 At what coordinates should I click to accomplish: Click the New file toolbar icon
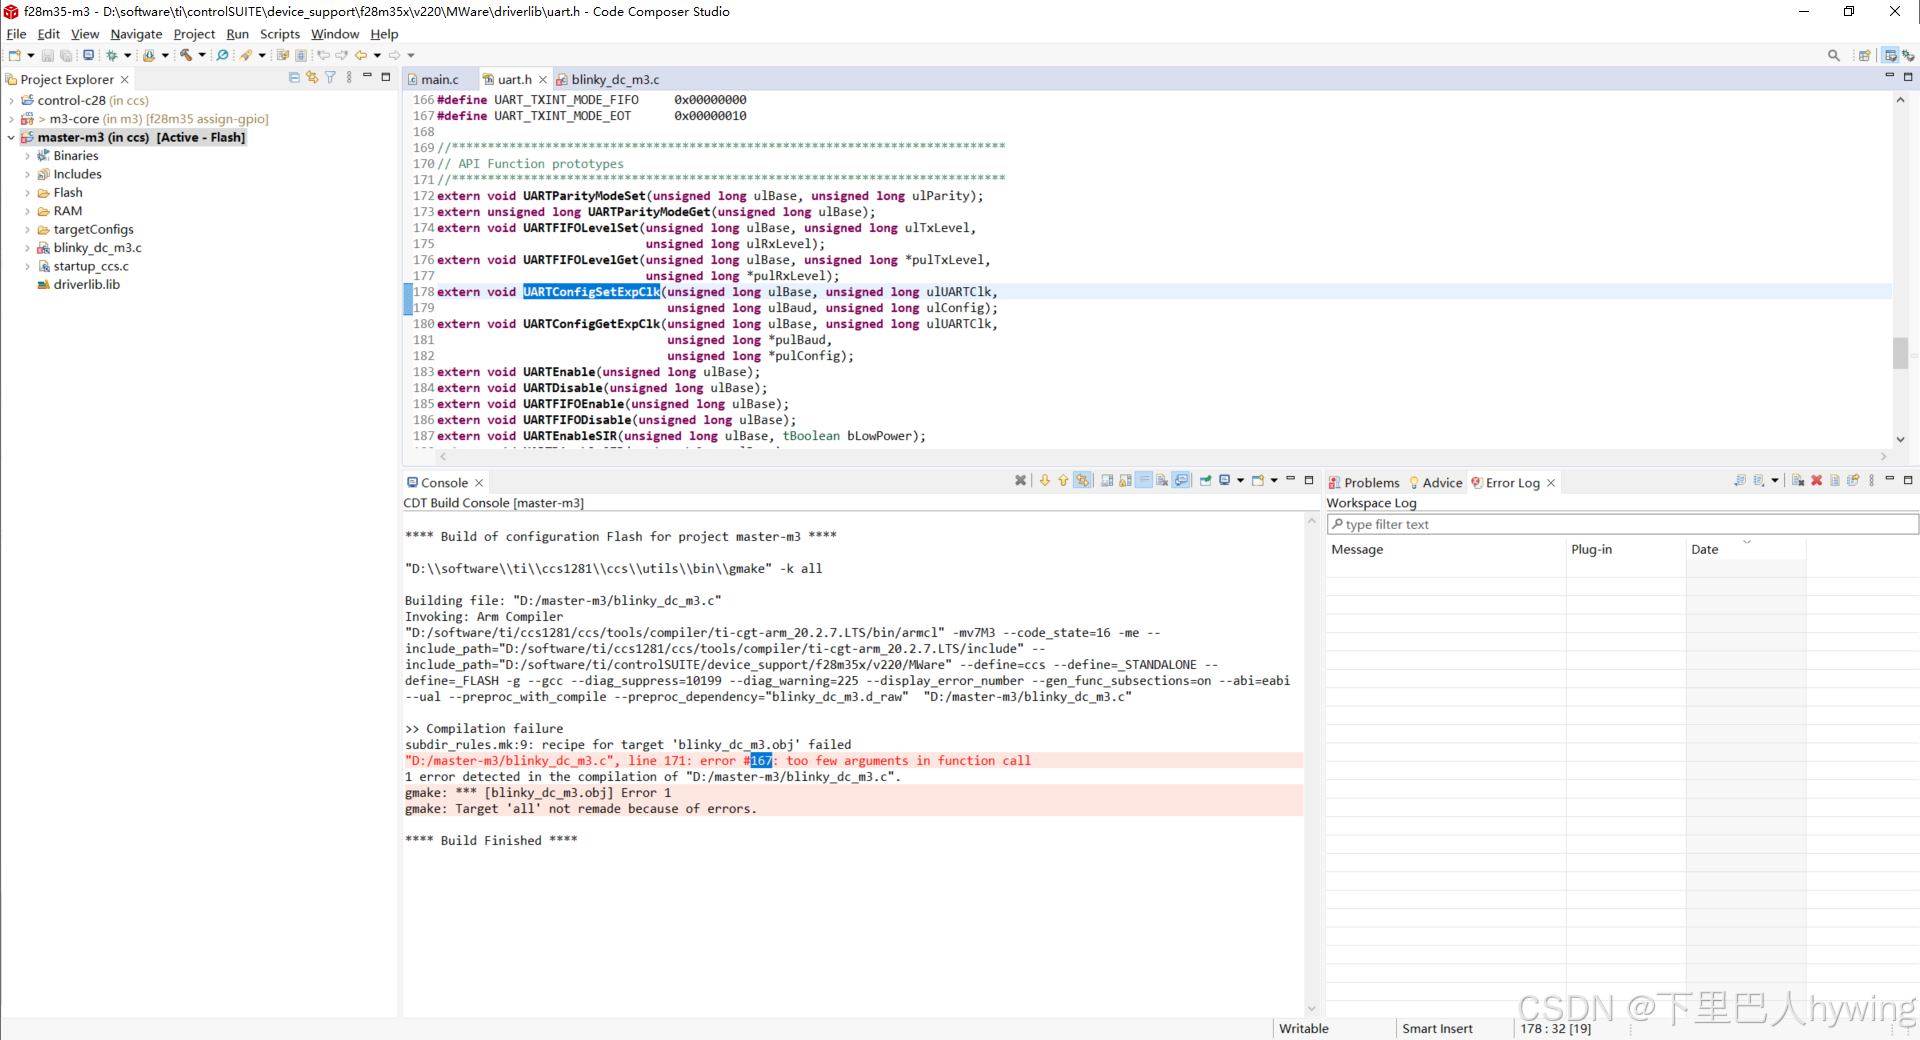coord(15,55)
